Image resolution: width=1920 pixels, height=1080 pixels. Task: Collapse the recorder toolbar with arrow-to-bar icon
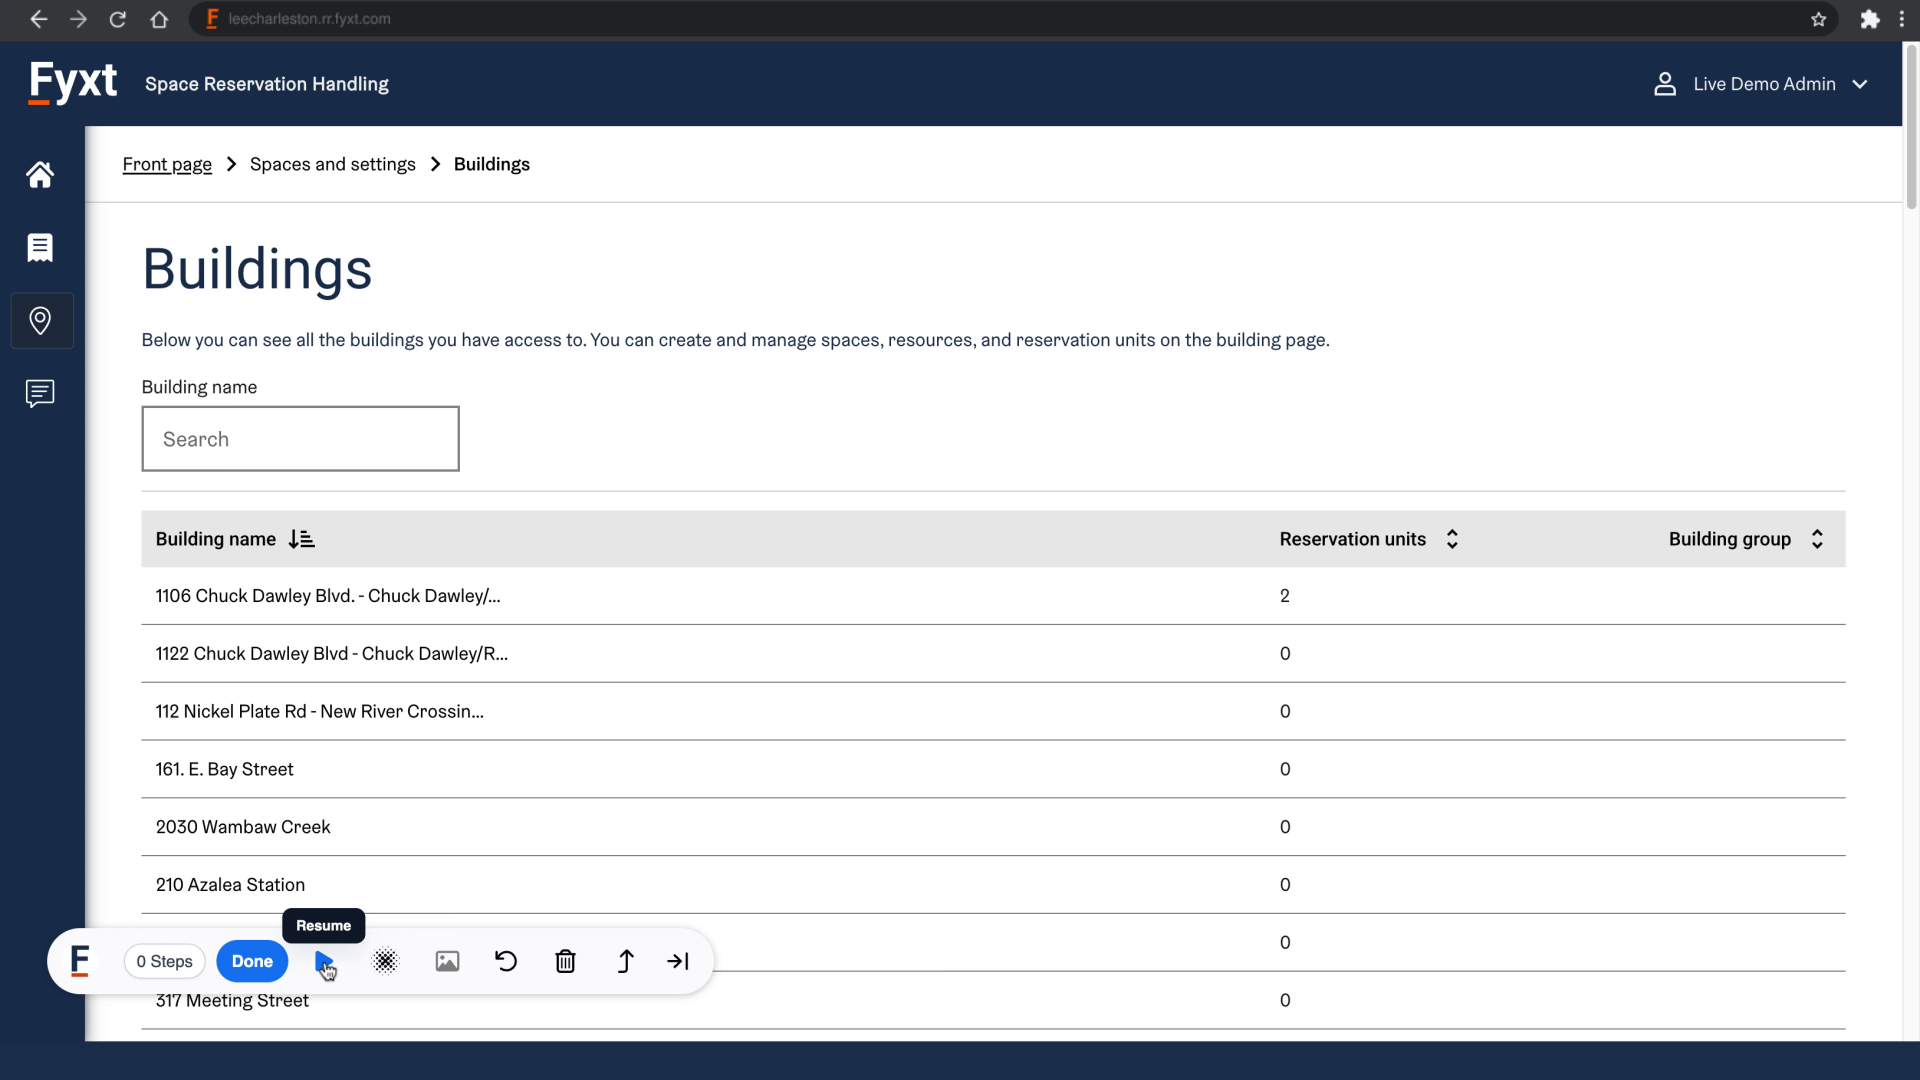pyautogui.click(x=678, y=961)
